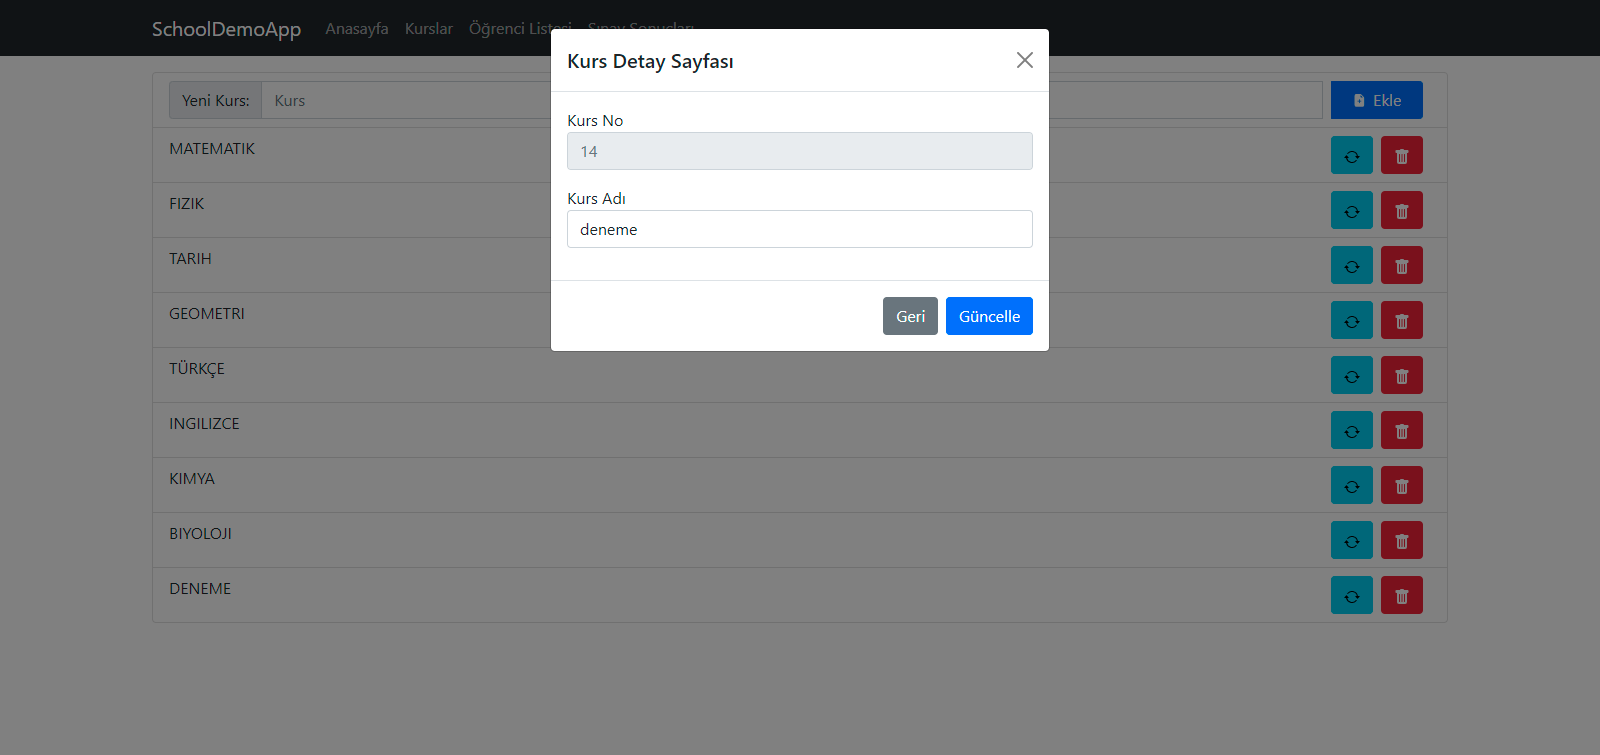The width and height of the screenshot is (1600, 755).
Task: Open update for the TARIH course
Action: click(1351, 265)
